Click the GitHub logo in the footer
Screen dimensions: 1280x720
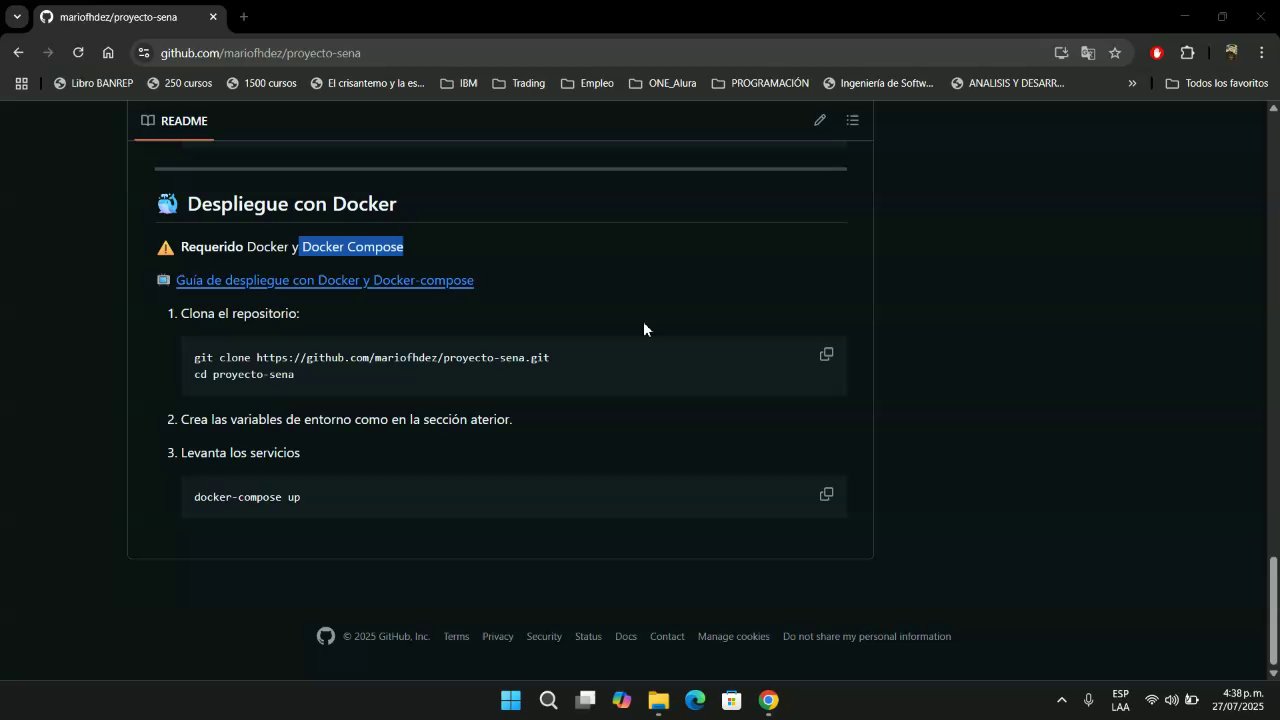tap(326, 636)
